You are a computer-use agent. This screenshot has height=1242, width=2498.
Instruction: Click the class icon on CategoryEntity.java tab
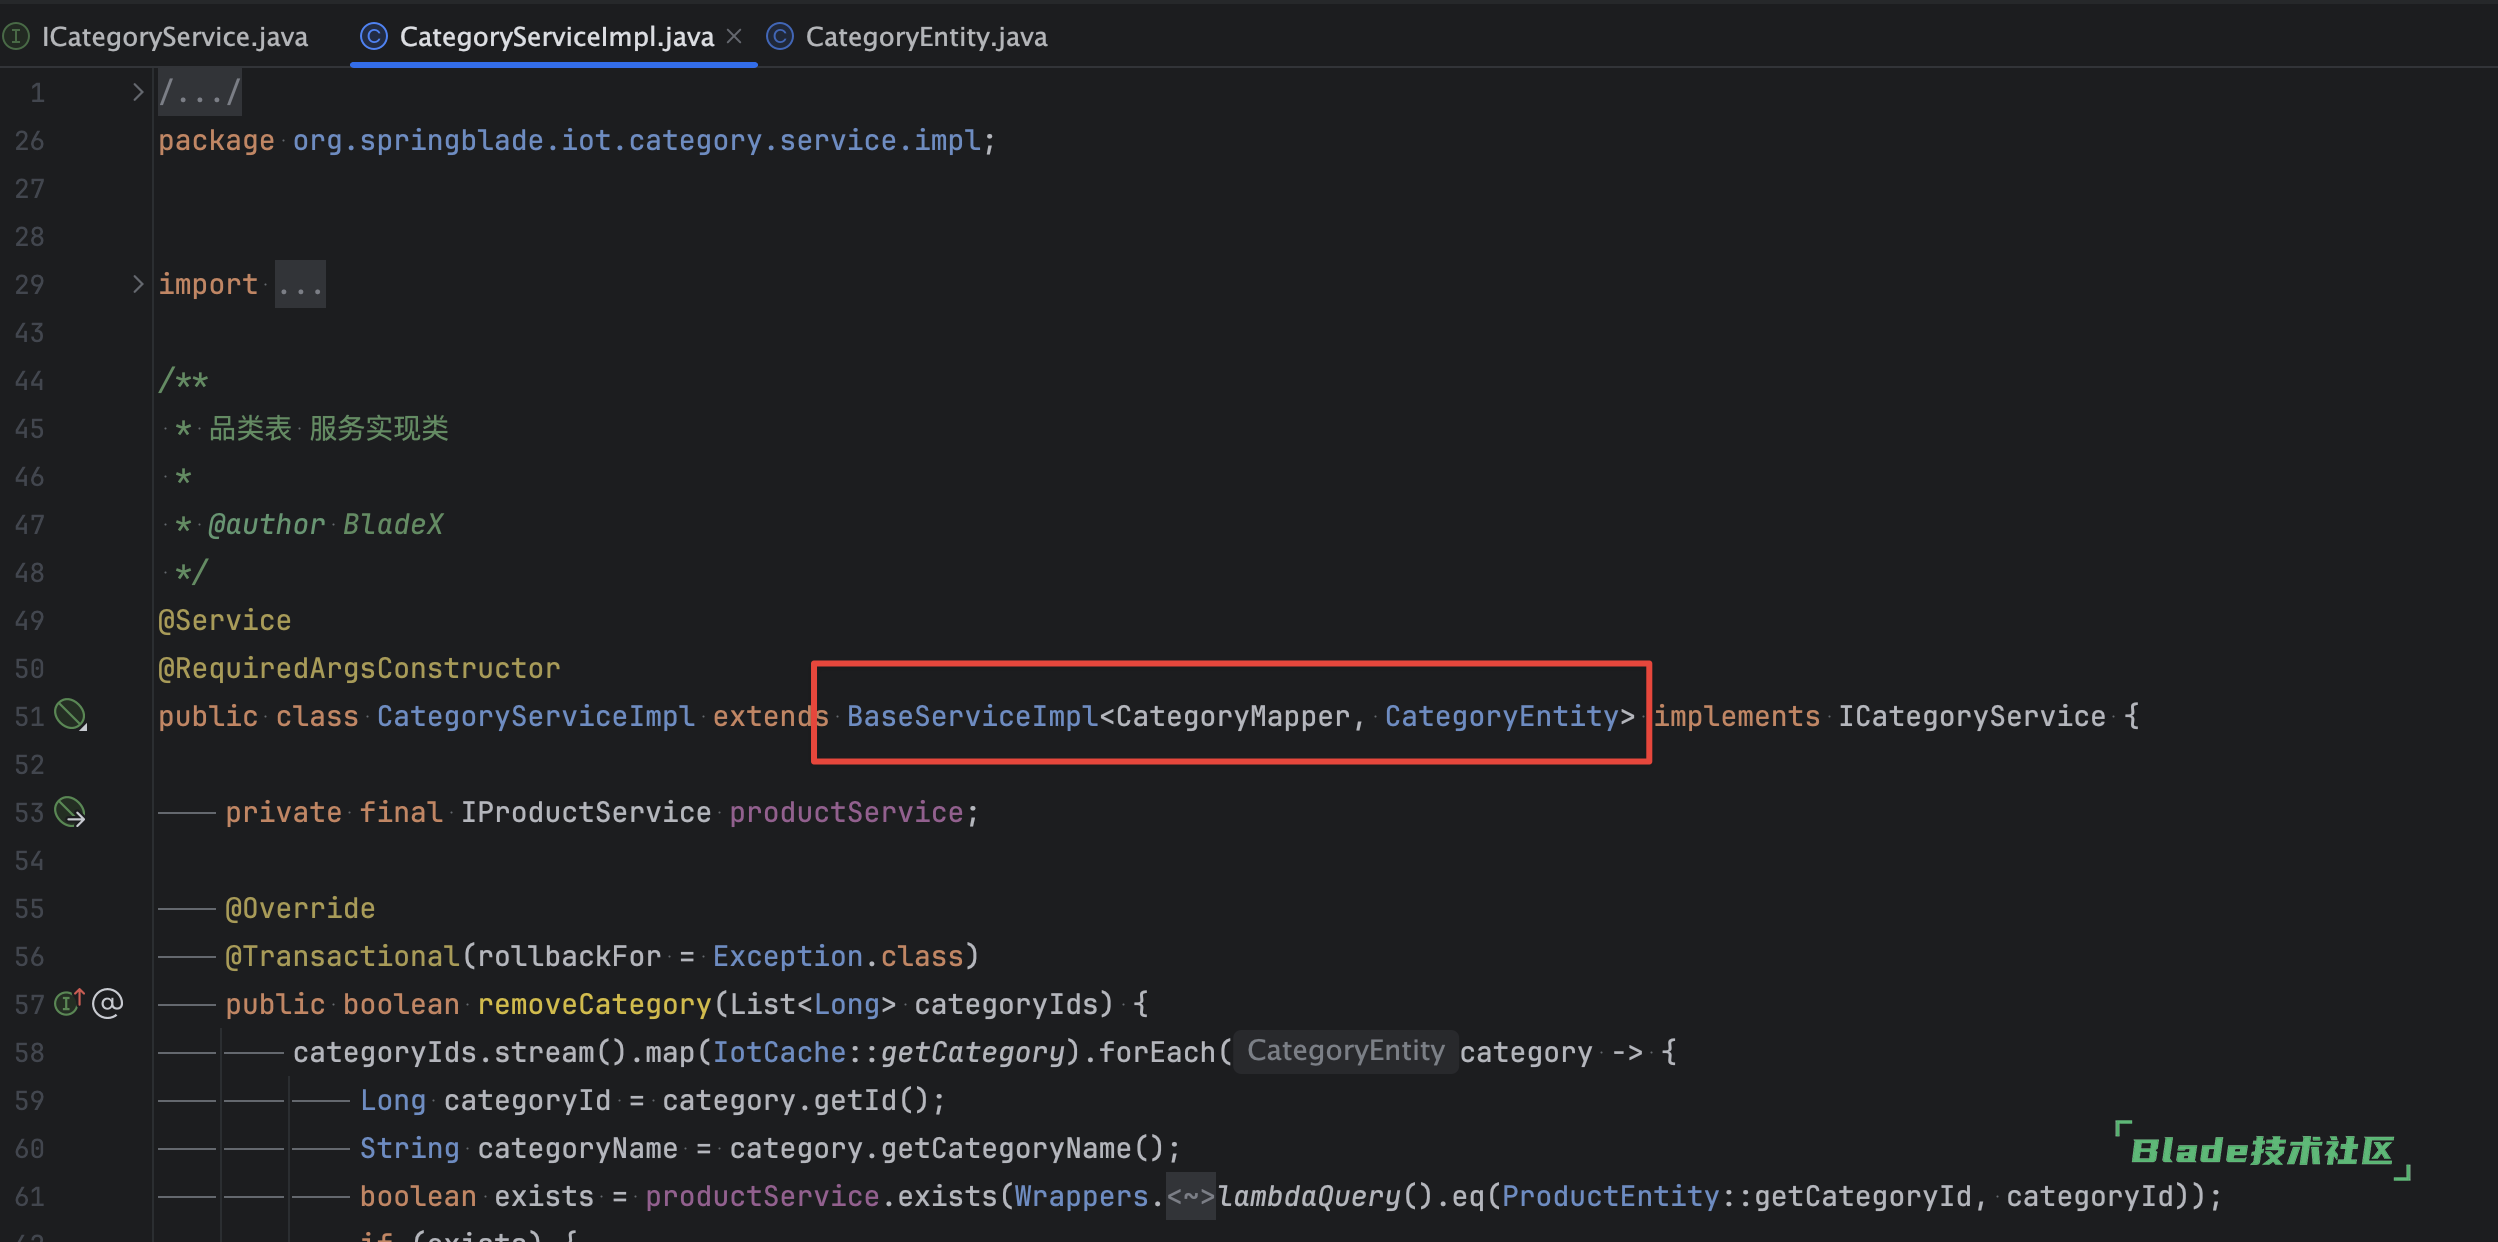(779, 37)
